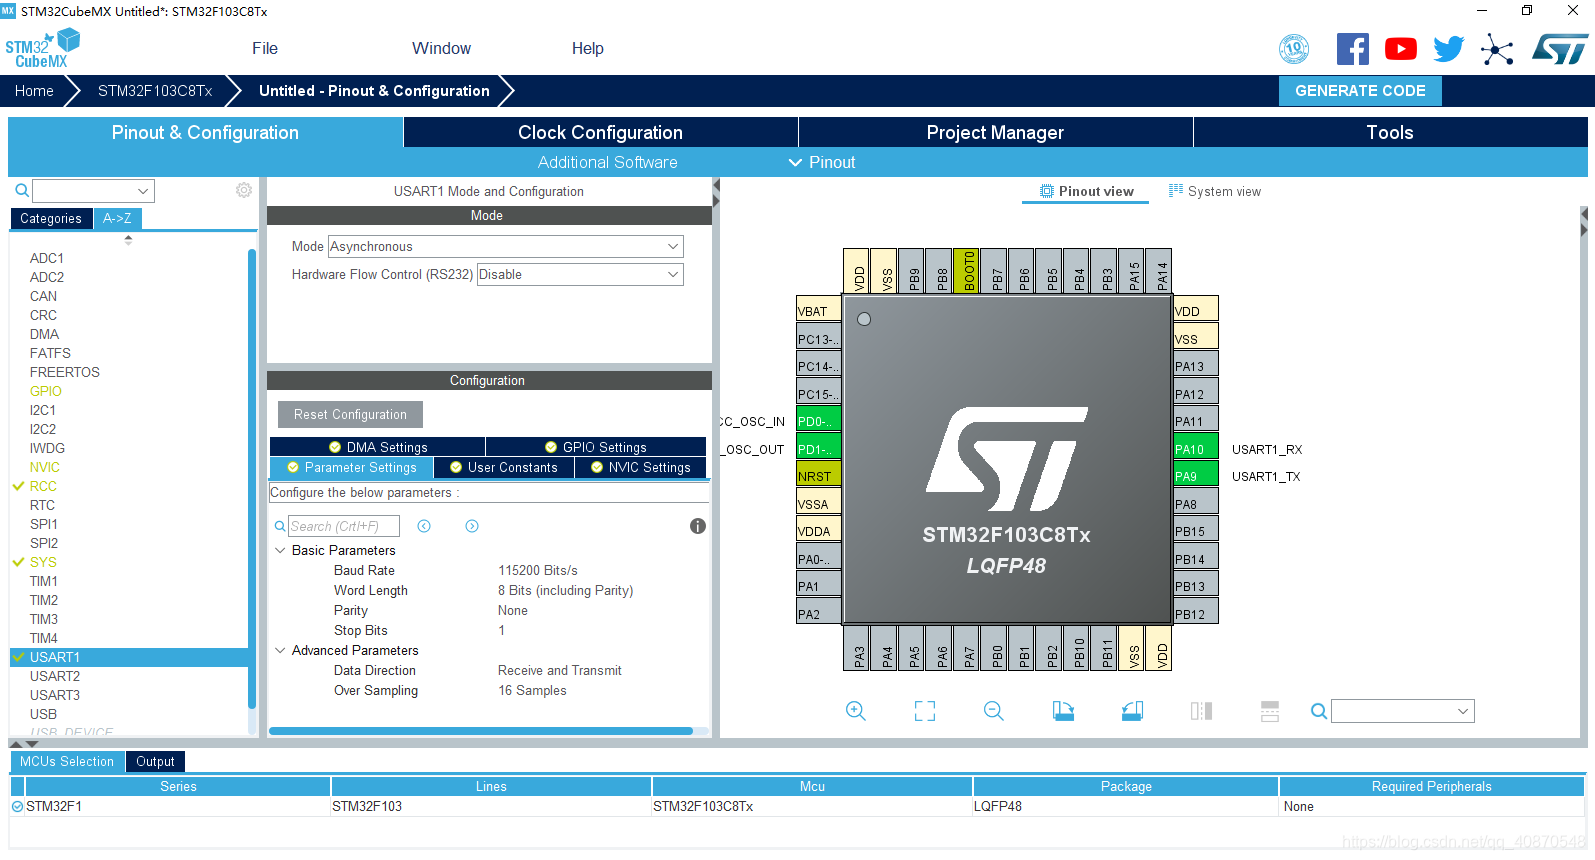Switch to the A->Z peripheral tab
Image resolution: width=1595 pixels, height=860 pixels.
pos(117,218)
